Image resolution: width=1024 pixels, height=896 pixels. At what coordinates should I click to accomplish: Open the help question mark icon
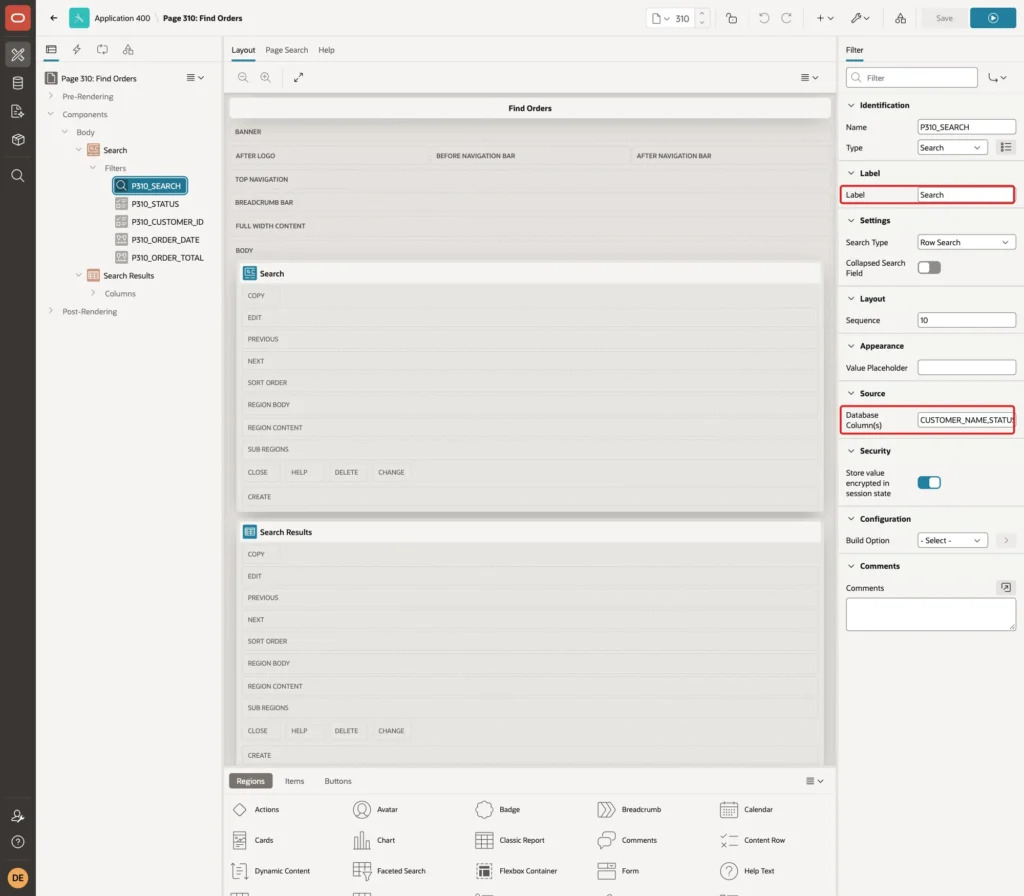[18, 842]
